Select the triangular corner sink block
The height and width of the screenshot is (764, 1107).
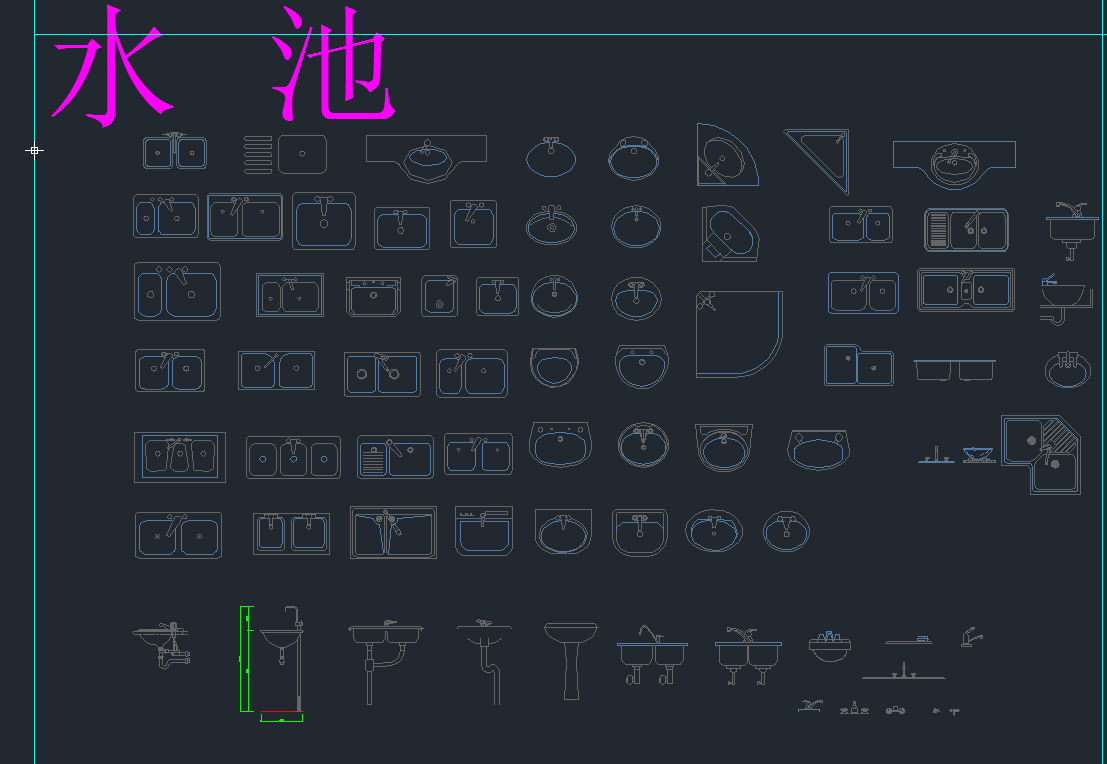pos(818,161)
